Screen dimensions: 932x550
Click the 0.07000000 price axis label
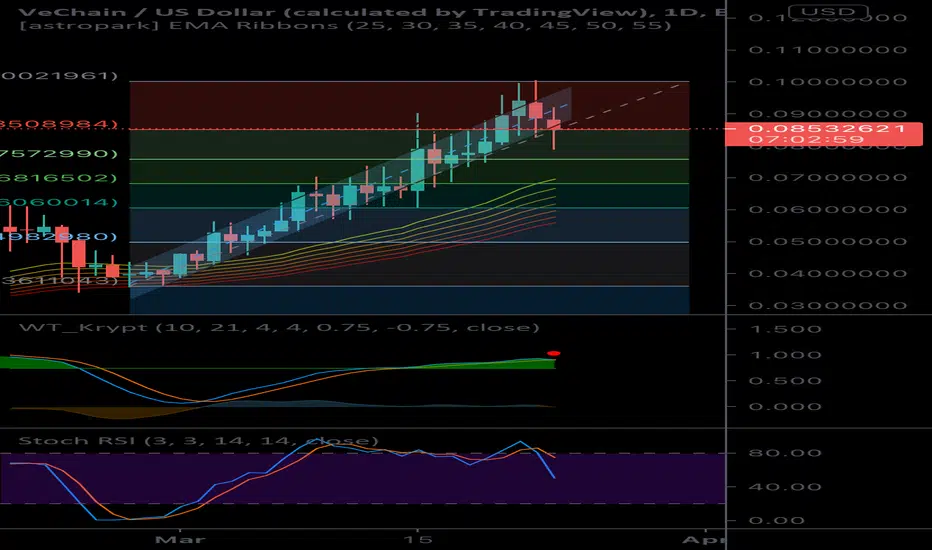[x=827, y=177]
